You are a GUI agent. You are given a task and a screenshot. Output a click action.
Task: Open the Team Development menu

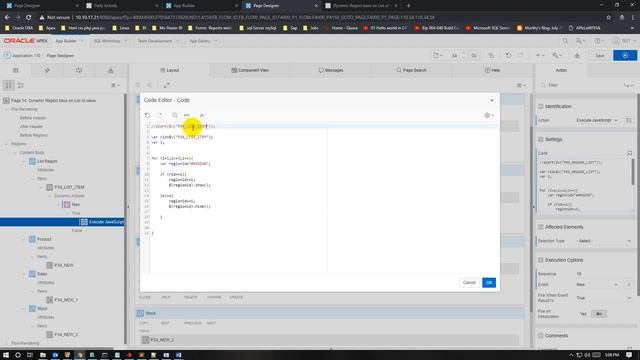[157, 41]
